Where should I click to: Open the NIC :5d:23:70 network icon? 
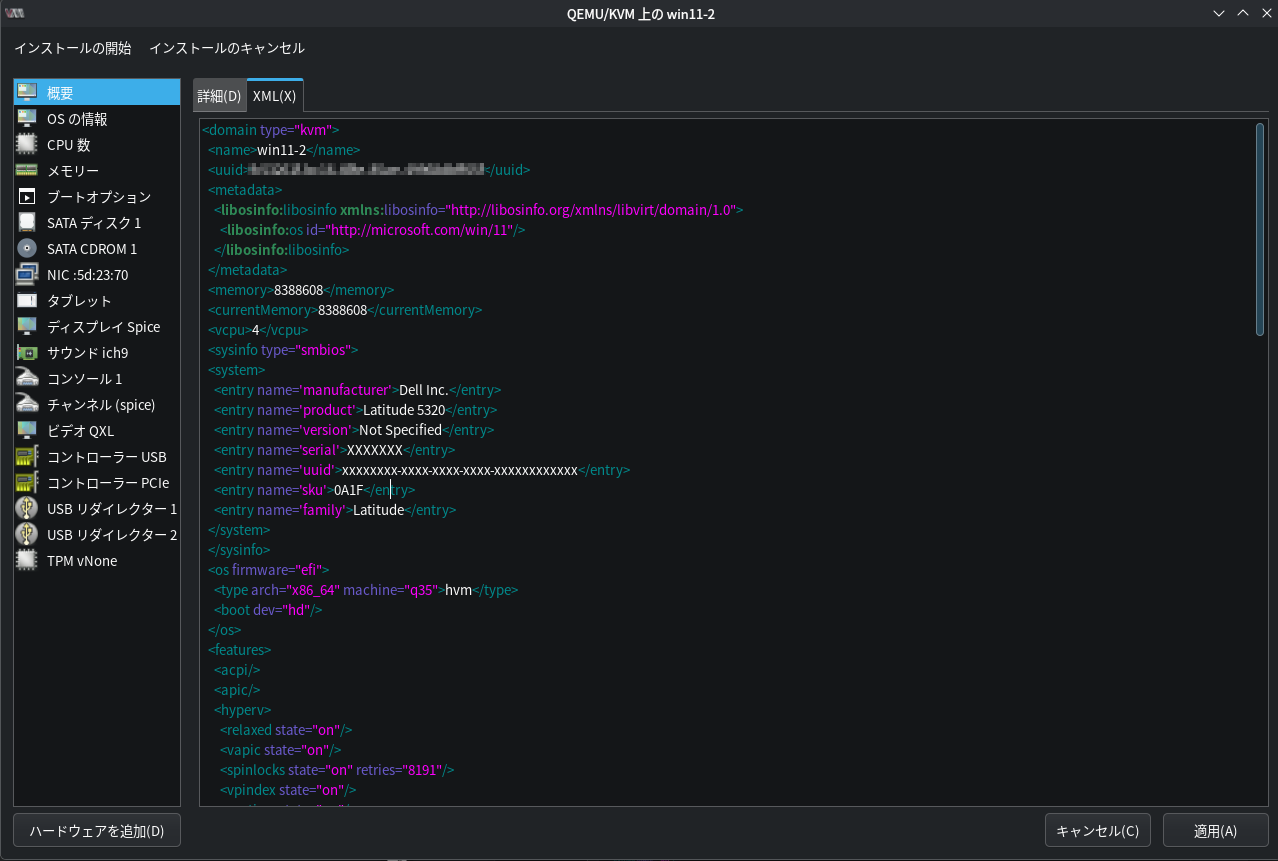coord(27,275)
